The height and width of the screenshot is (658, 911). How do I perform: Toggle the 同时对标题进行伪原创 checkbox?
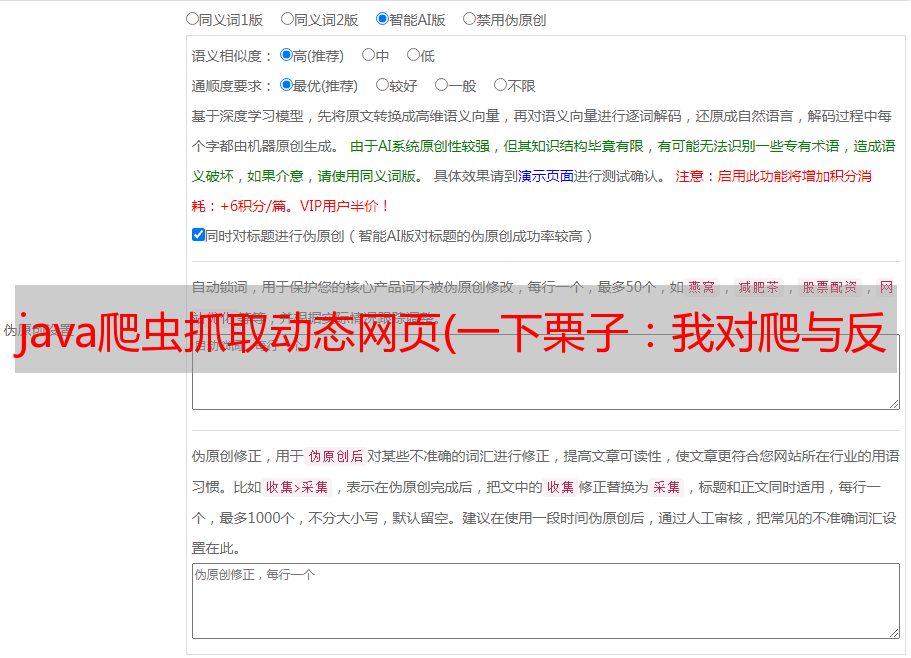point(198,235)
